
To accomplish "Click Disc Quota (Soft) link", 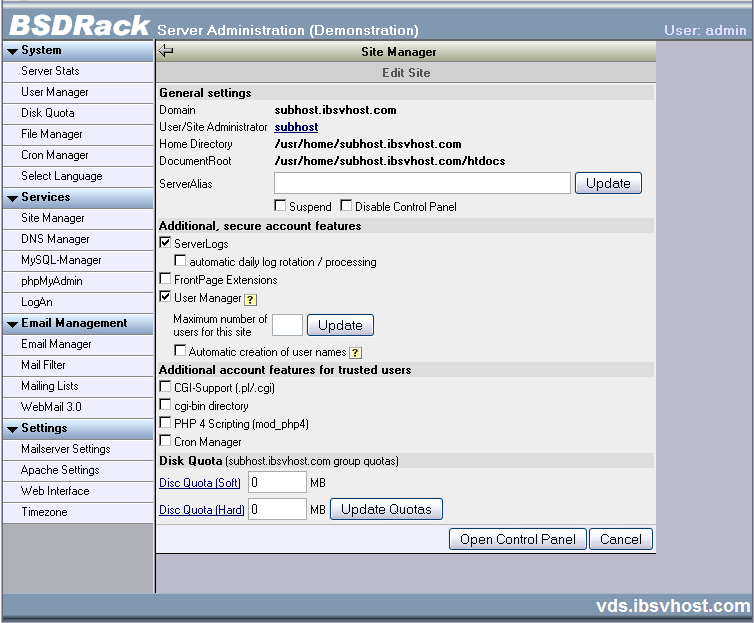I will 200,483.
